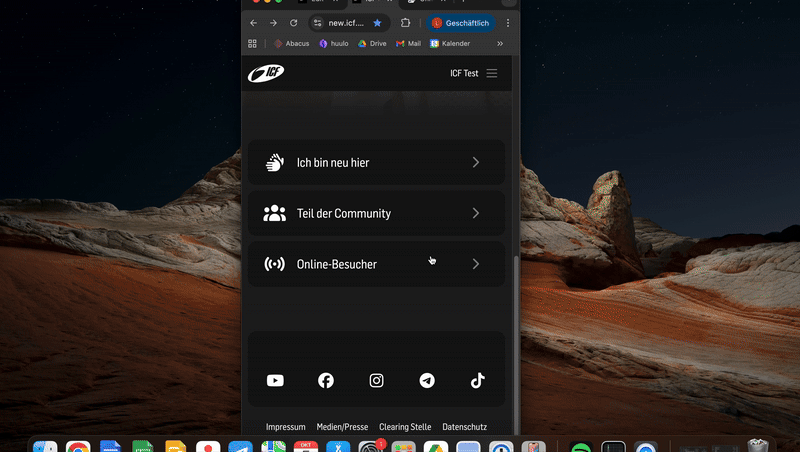Viewport: 800px width, 452px height.
Task: Show more bookmarks with double chevron
Action: [500, 43]
